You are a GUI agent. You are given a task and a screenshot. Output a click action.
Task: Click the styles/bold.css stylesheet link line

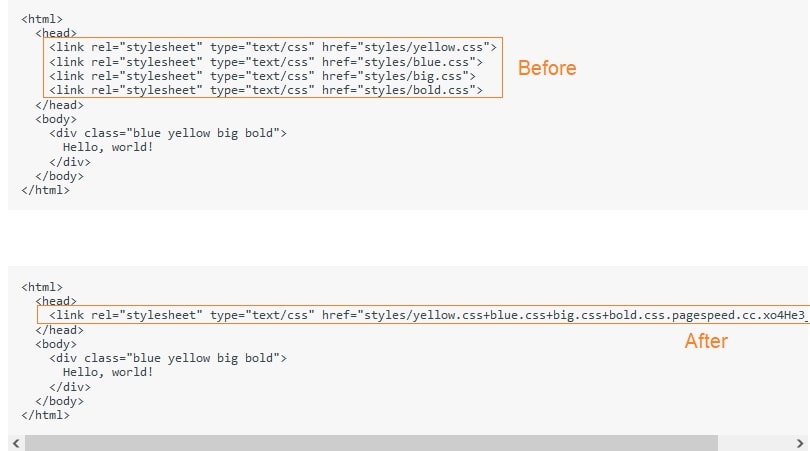click(266, 90)
